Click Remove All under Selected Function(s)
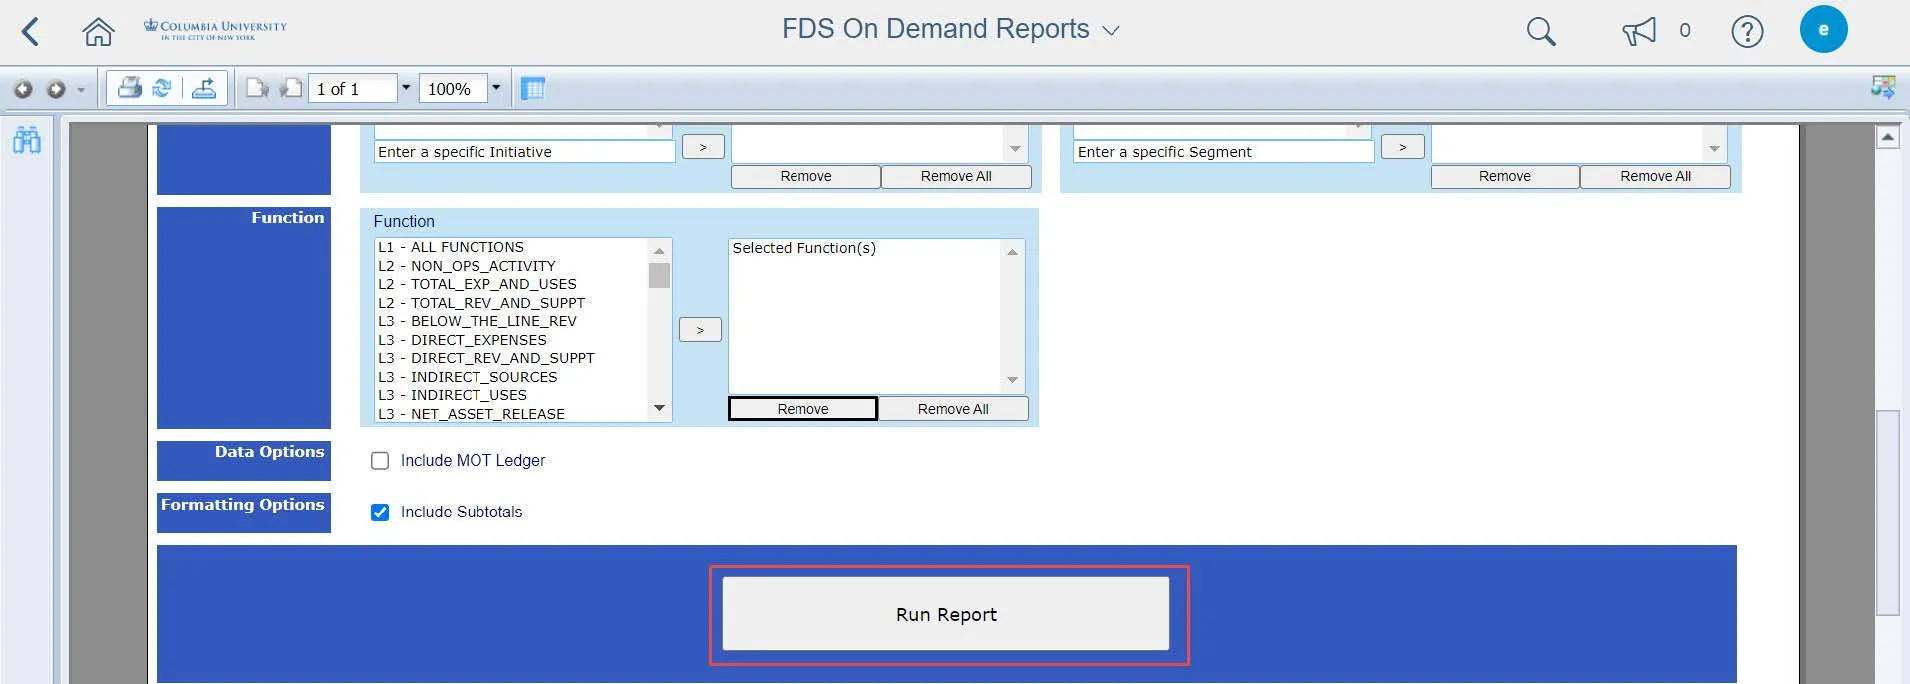The width and height of the screenshot is (1910, 684). tap(953, 409)
